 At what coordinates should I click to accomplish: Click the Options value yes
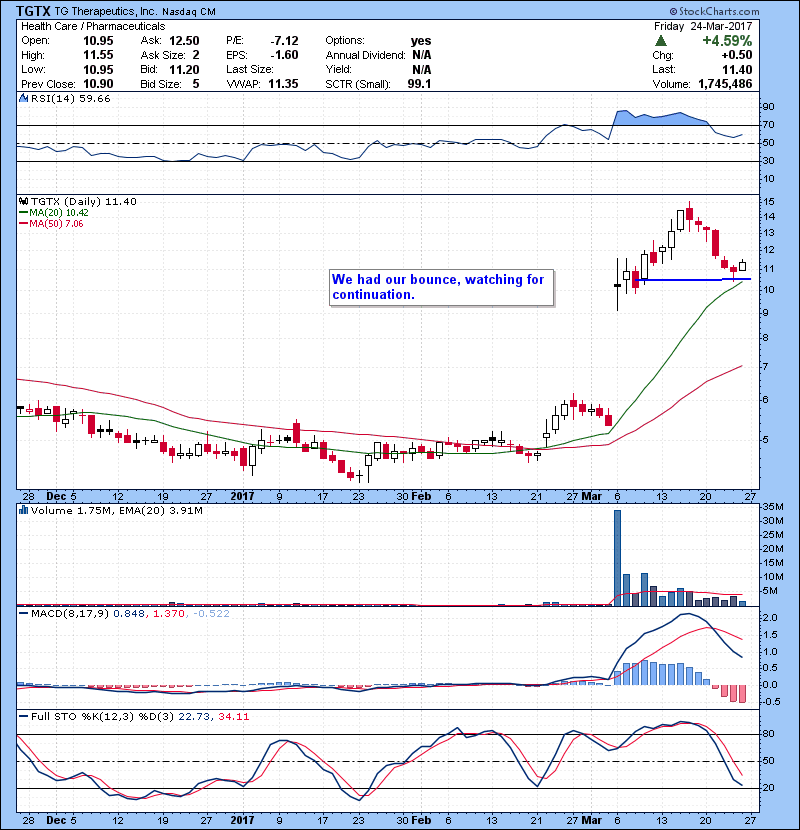[x=421, y=41]
